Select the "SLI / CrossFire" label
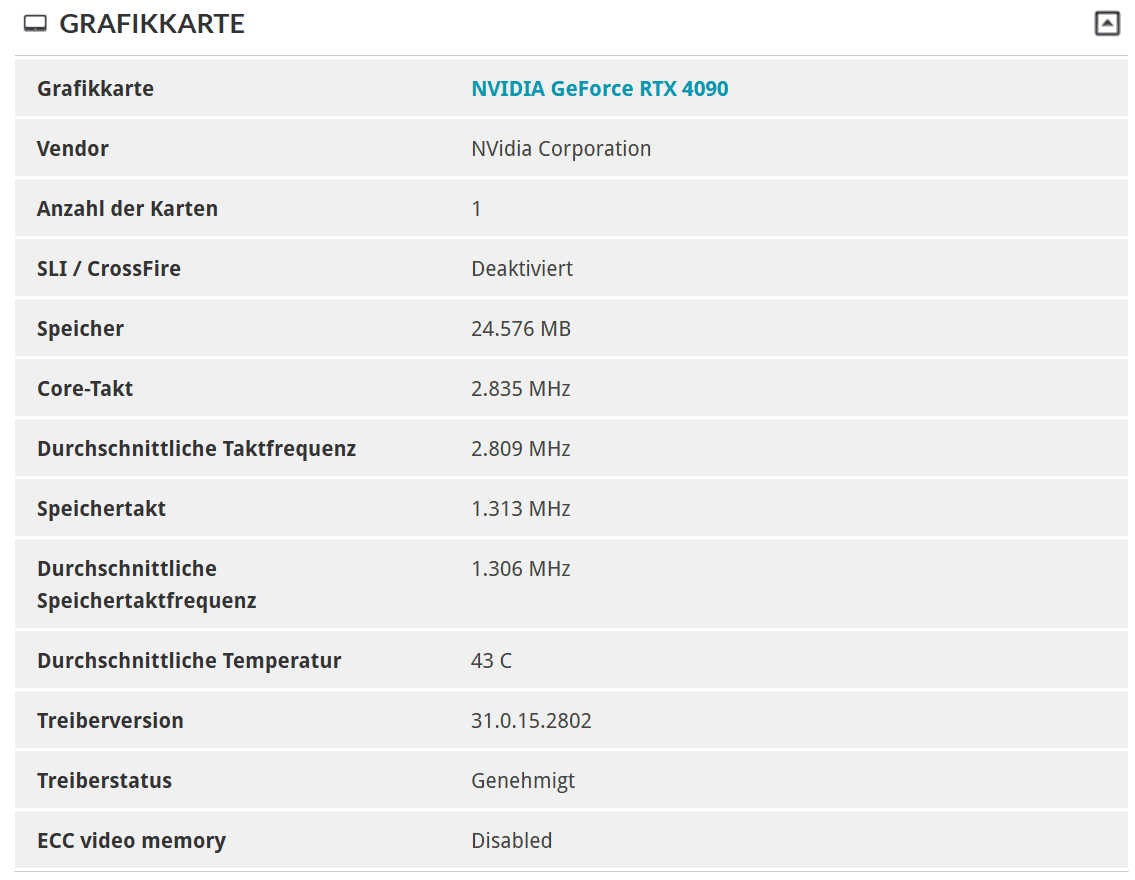The height and width of the screenshot is (880, 1135). coord(109,268)
